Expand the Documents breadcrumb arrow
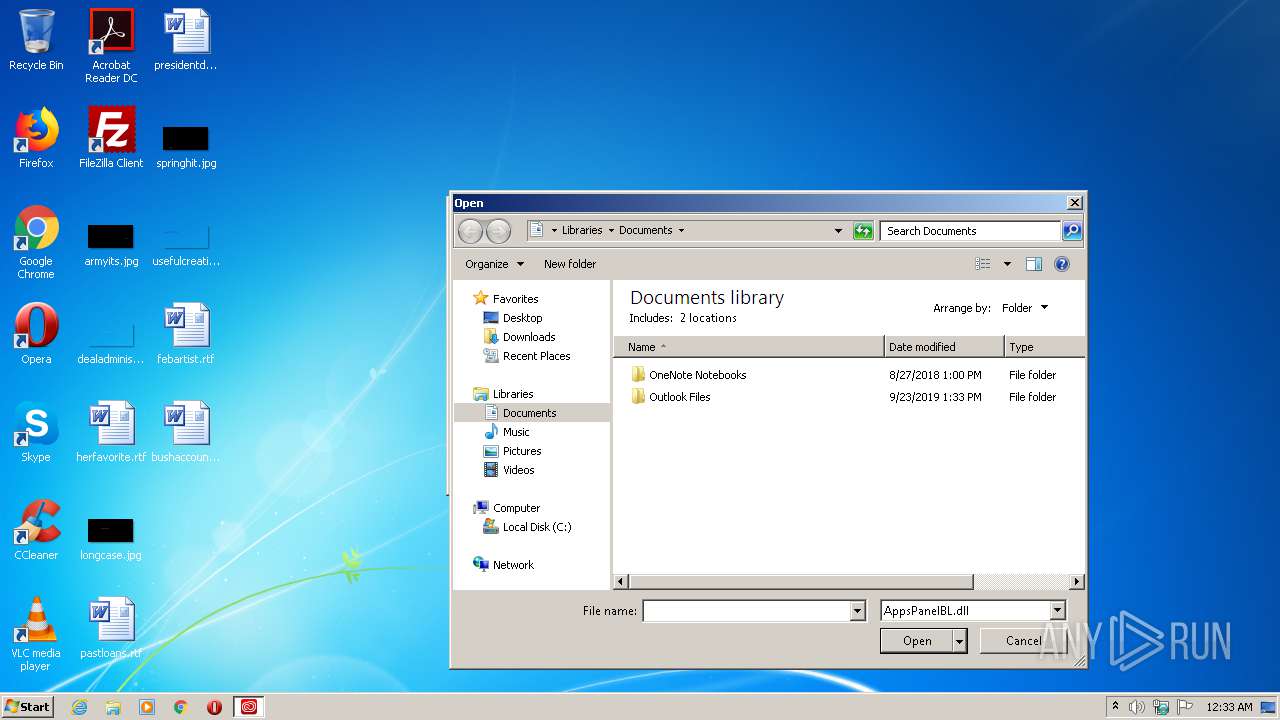The width and height of the screenshot is (1280, 720). click(681, 231)
